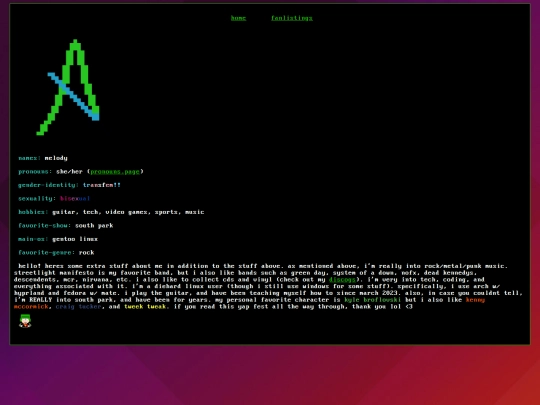Viewport: 540px width, 405px height.
Task: Click the 'she/her' pronouns text
Action: point(70,172)
